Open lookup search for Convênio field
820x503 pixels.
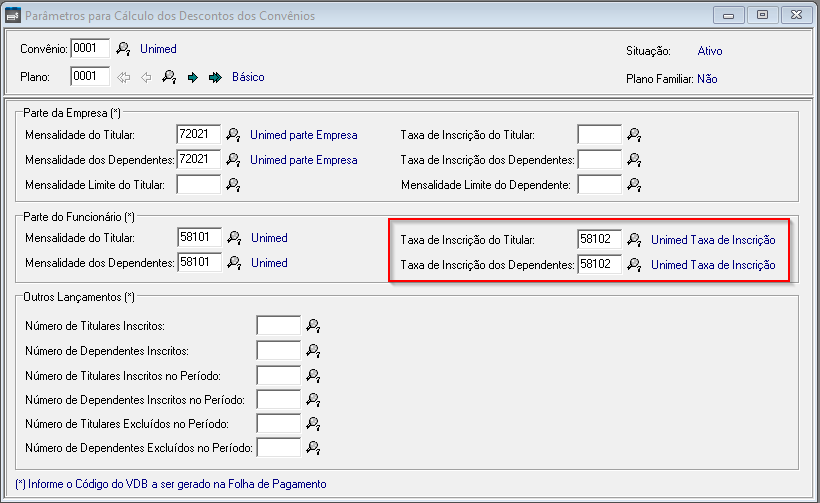pyautogui.click(x=124, y=49)
